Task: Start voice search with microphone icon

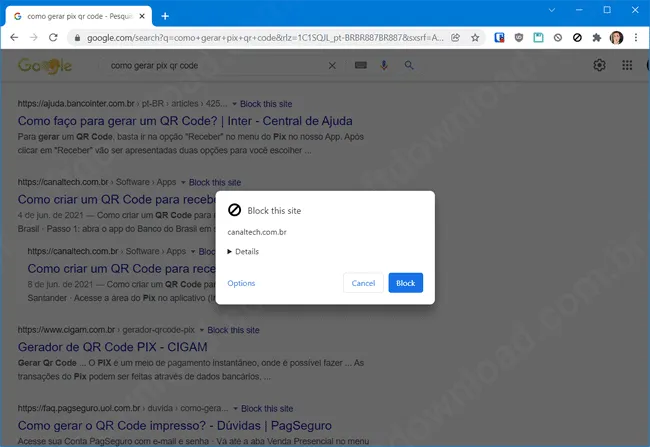Action: 384,65
